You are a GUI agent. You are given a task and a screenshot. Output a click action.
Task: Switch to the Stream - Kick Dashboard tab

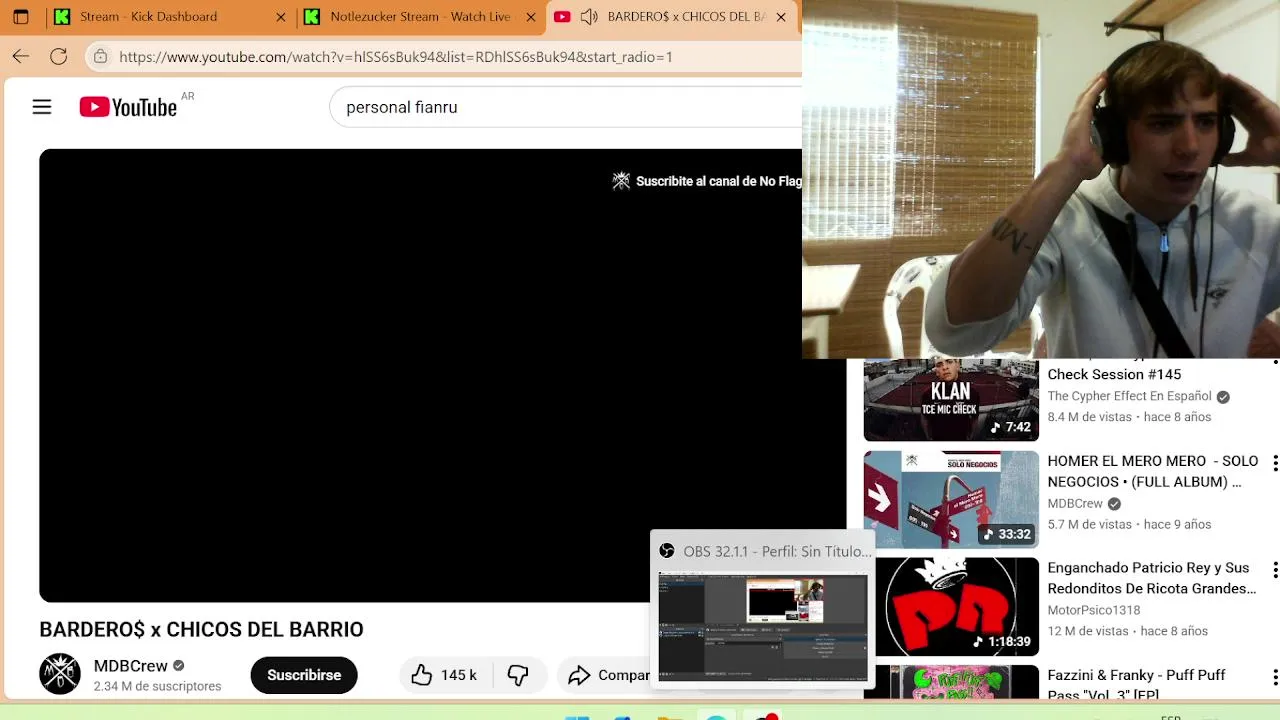[x=170, y=17]
